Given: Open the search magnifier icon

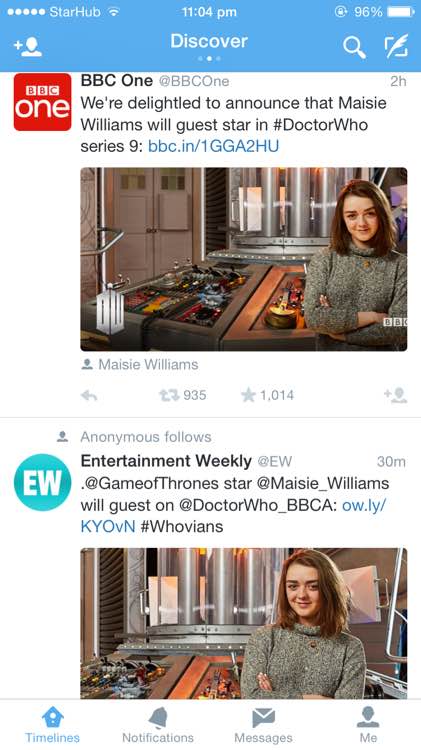Looking at the screenshot, I should (x=354, y=47).
